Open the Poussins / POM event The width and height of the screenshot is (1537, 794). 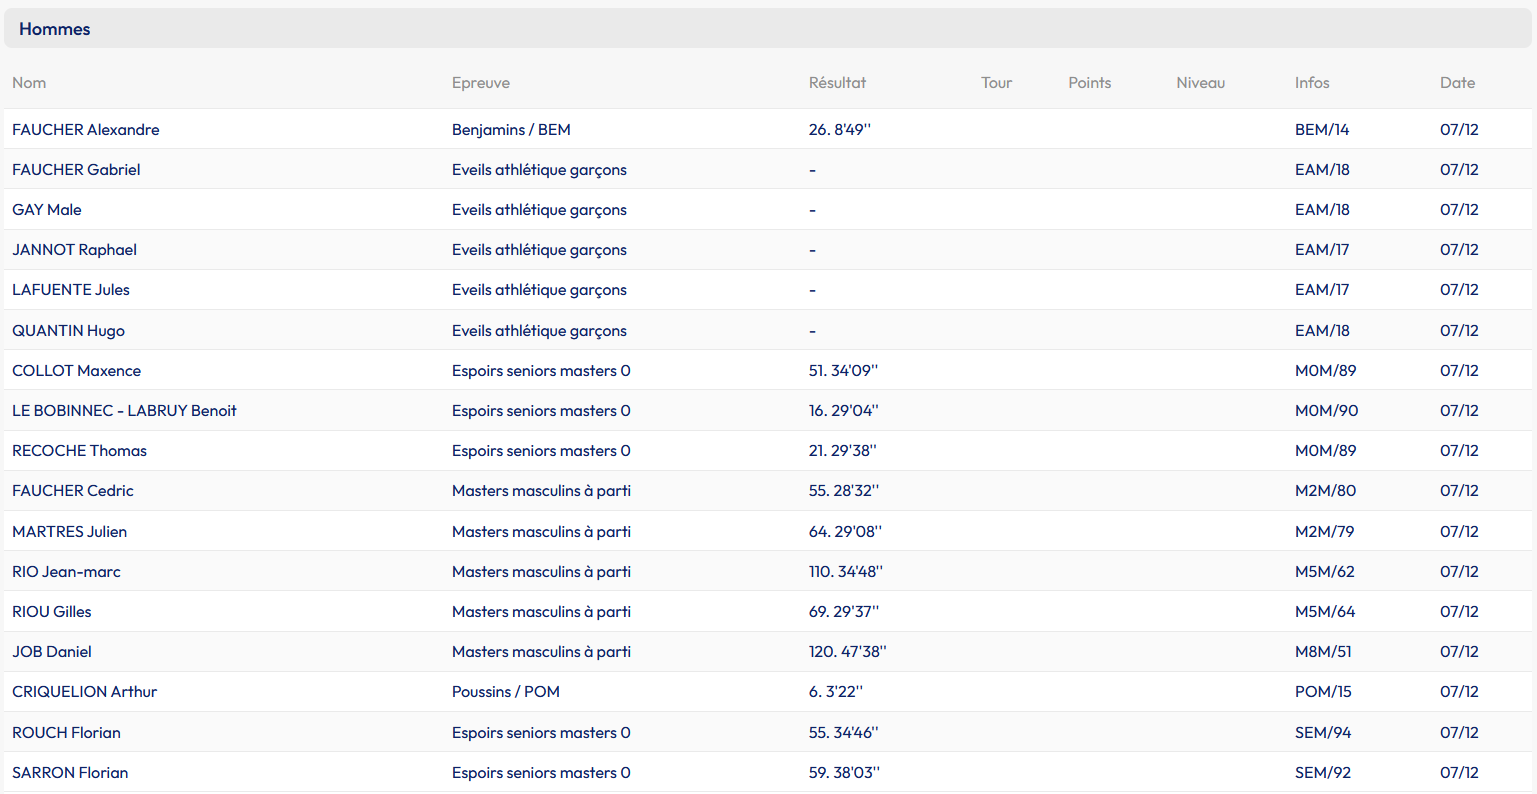[x=505, y=692]
